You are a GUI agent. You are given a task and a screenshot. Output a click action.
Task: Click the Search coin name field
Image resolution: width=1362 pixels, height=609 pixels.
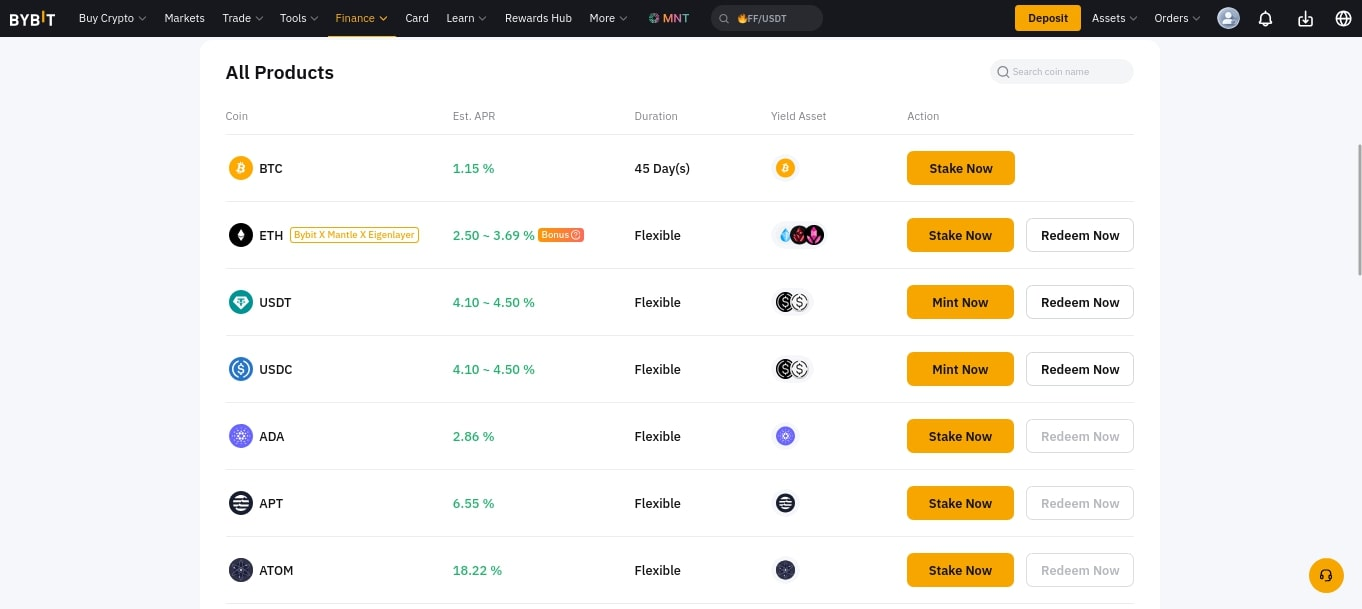[1066, 72]
